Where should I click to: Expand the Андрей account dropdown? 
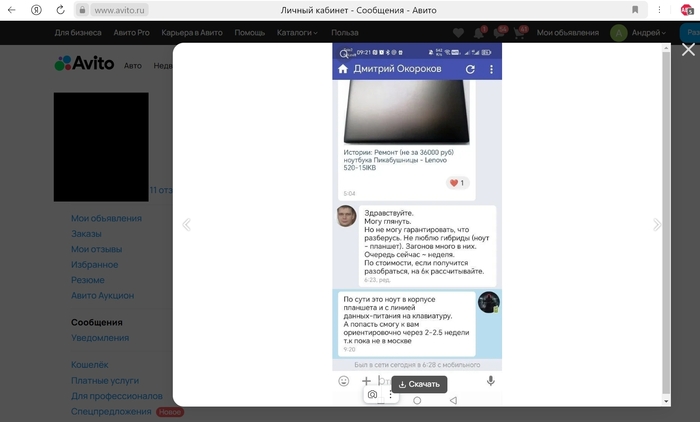click(648, 33)
